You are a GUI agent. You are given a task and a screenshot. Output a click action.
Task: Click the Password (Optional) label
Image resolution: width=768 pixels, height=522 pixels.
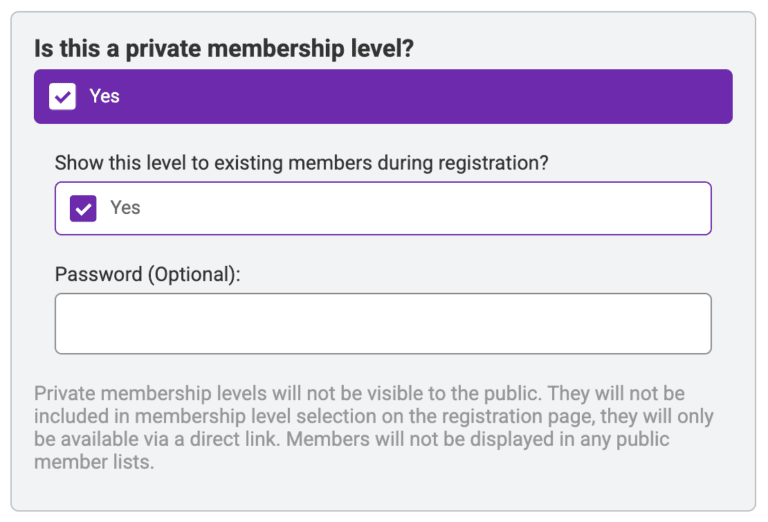(x=147, y=274)
